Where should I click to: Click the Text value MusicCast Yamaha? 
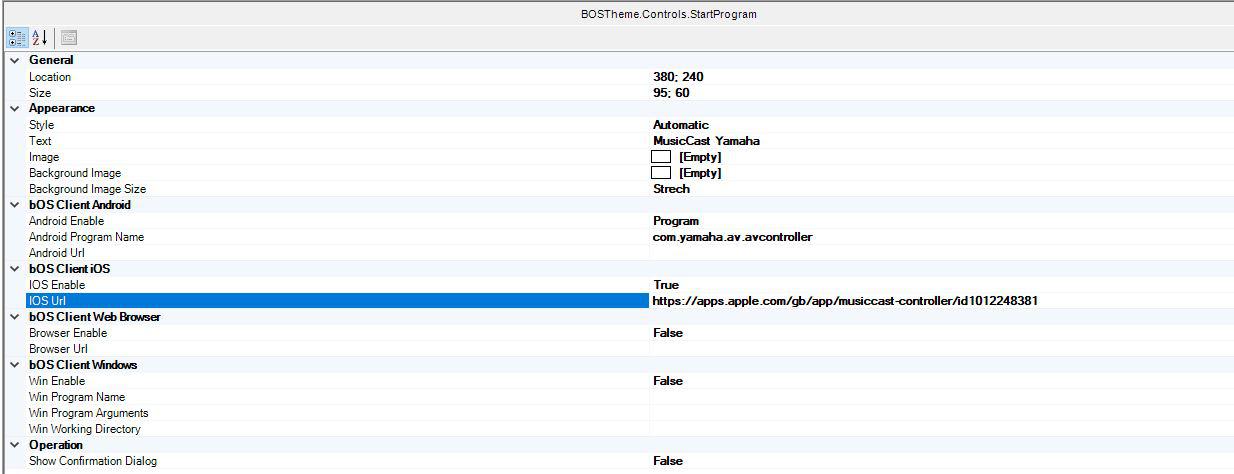[706, 141]
